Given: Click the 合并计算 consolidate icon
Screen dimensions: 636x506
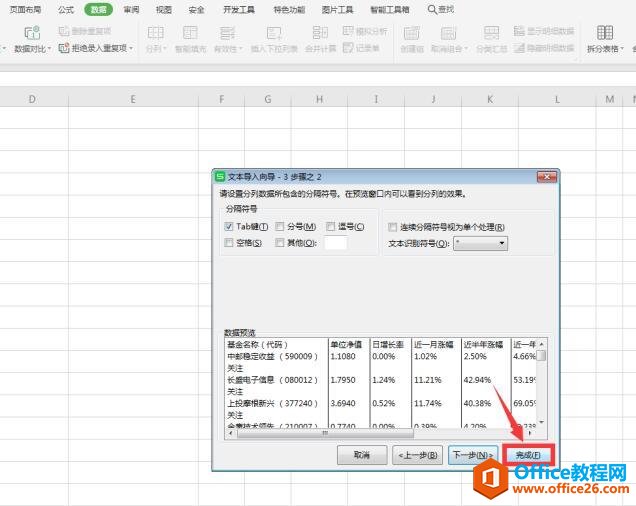Looking at the screenshot, I should 320,33.
